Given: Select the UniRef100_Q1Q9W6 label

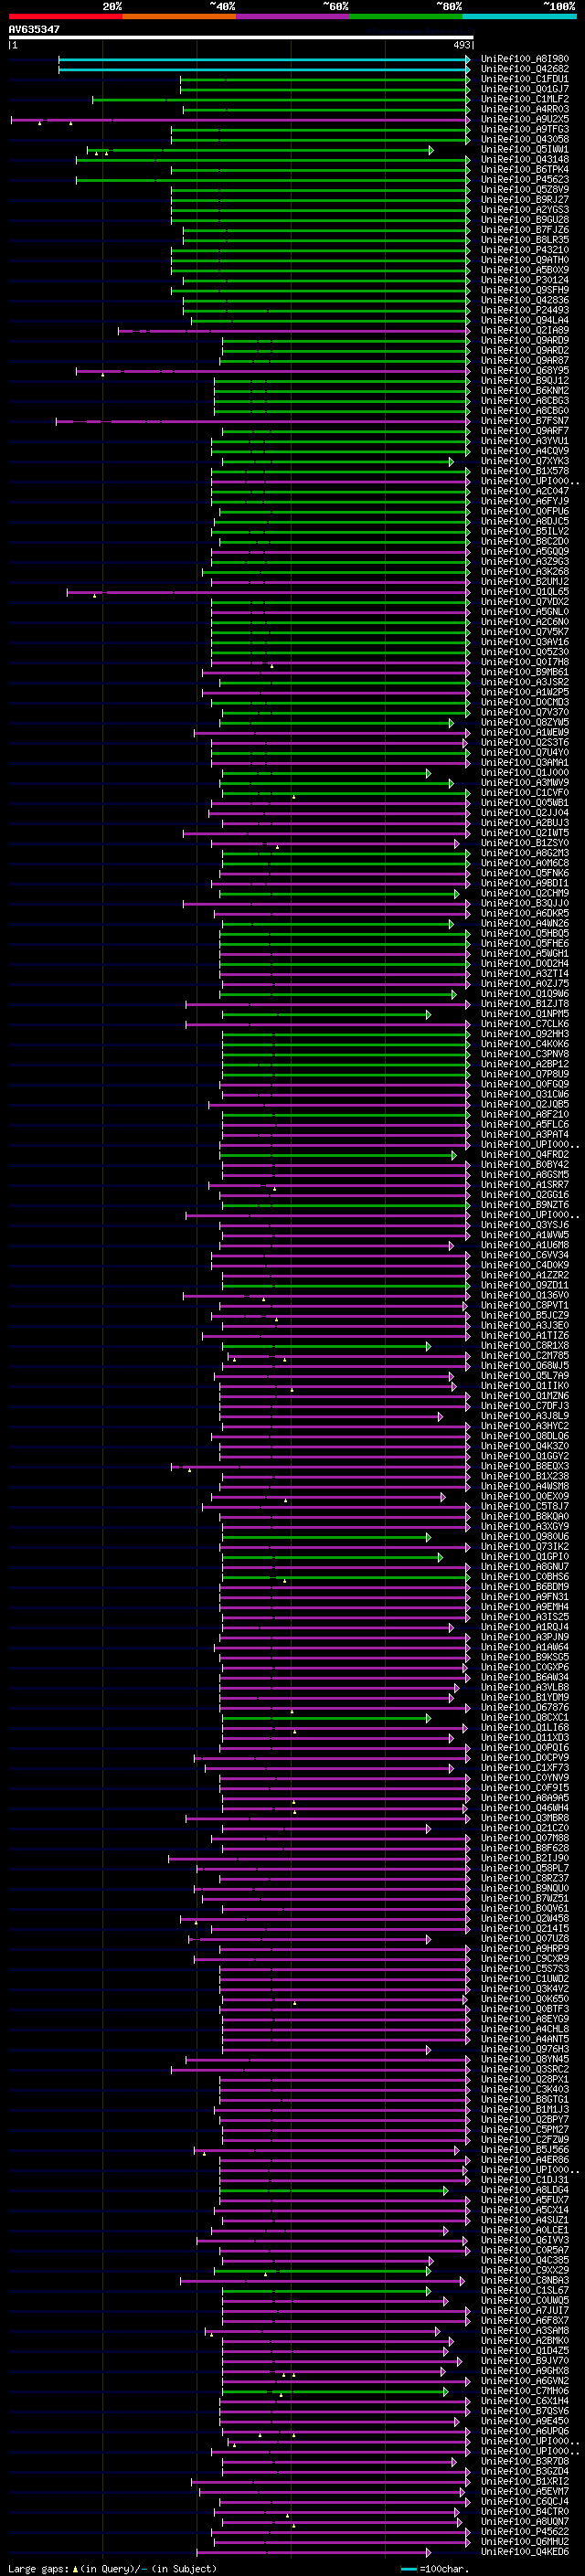Looking at the screenshot, I should [525, 994].
